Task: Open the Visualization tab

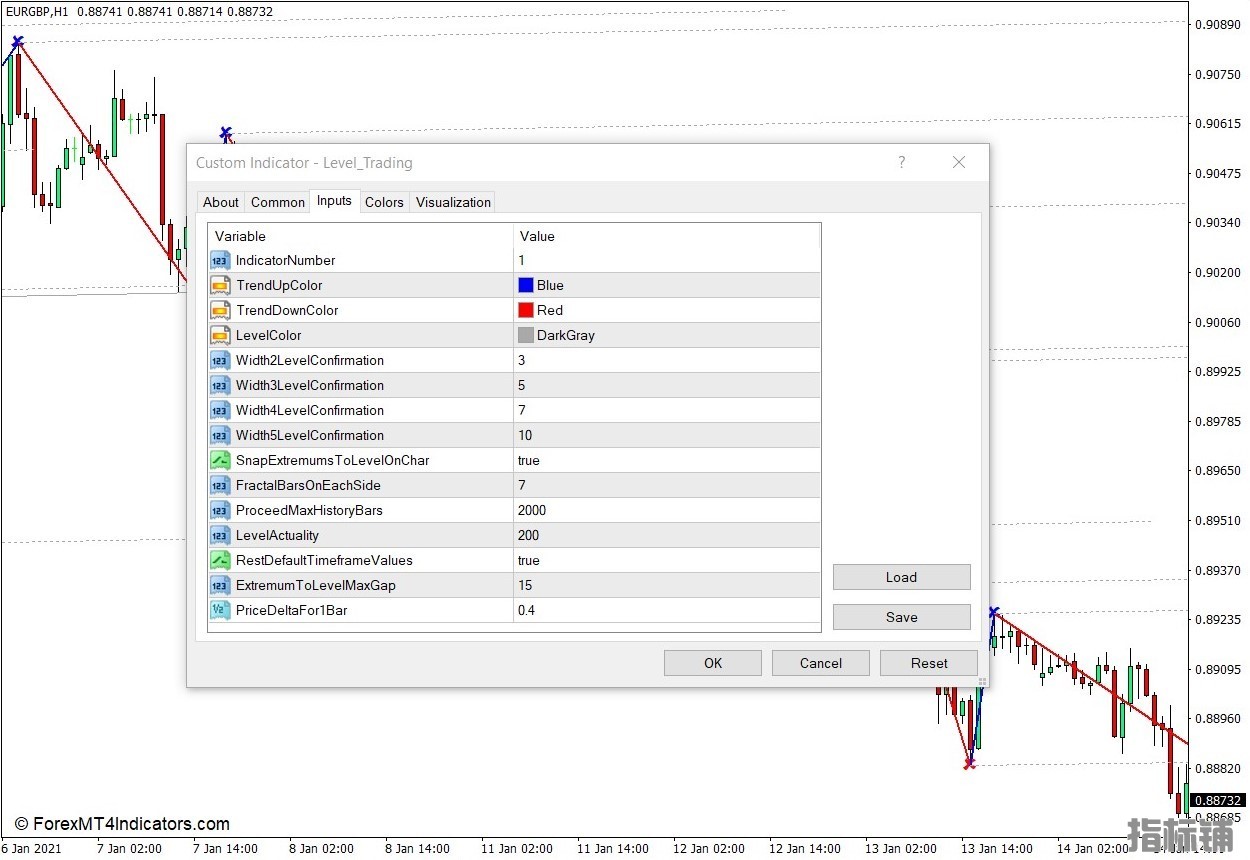Action: point(453,202)
